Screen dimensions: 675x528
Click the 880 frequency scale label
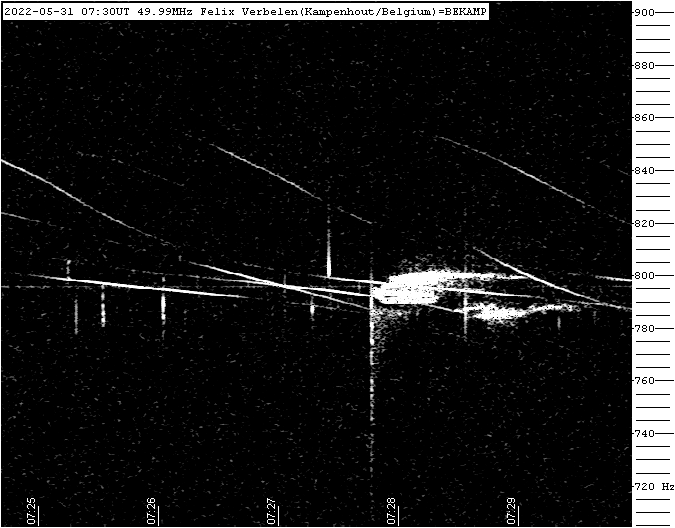pos(644,65)
